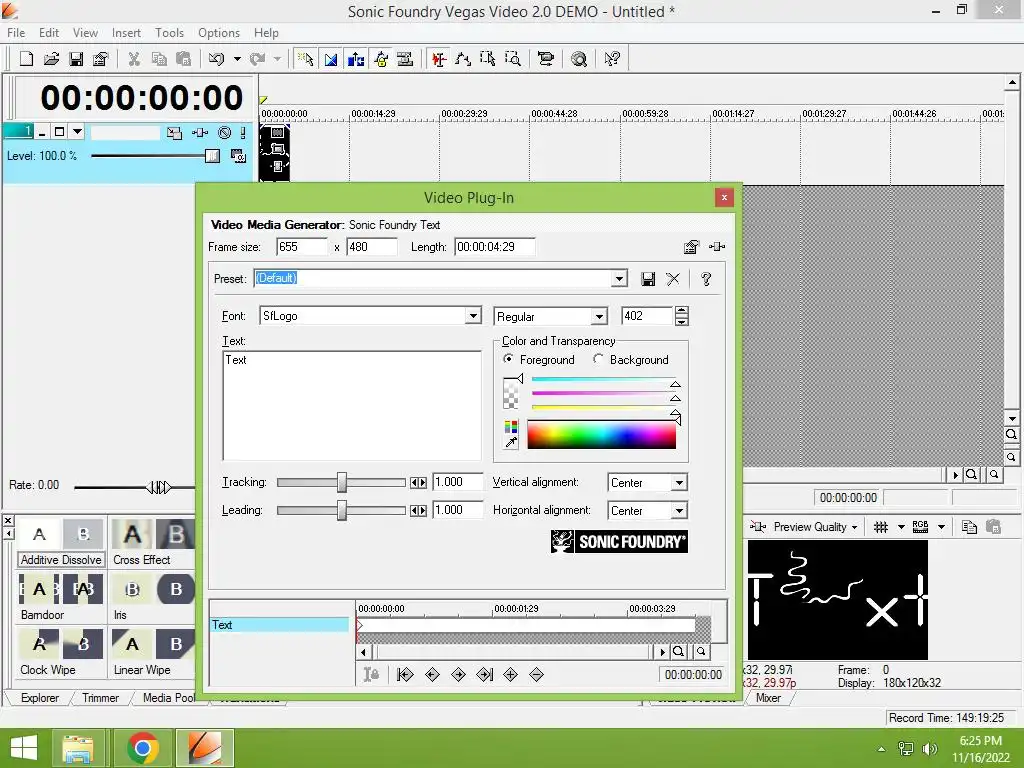
Task: Solo track 1 with the exclamation icon
Action: [243, 133]
